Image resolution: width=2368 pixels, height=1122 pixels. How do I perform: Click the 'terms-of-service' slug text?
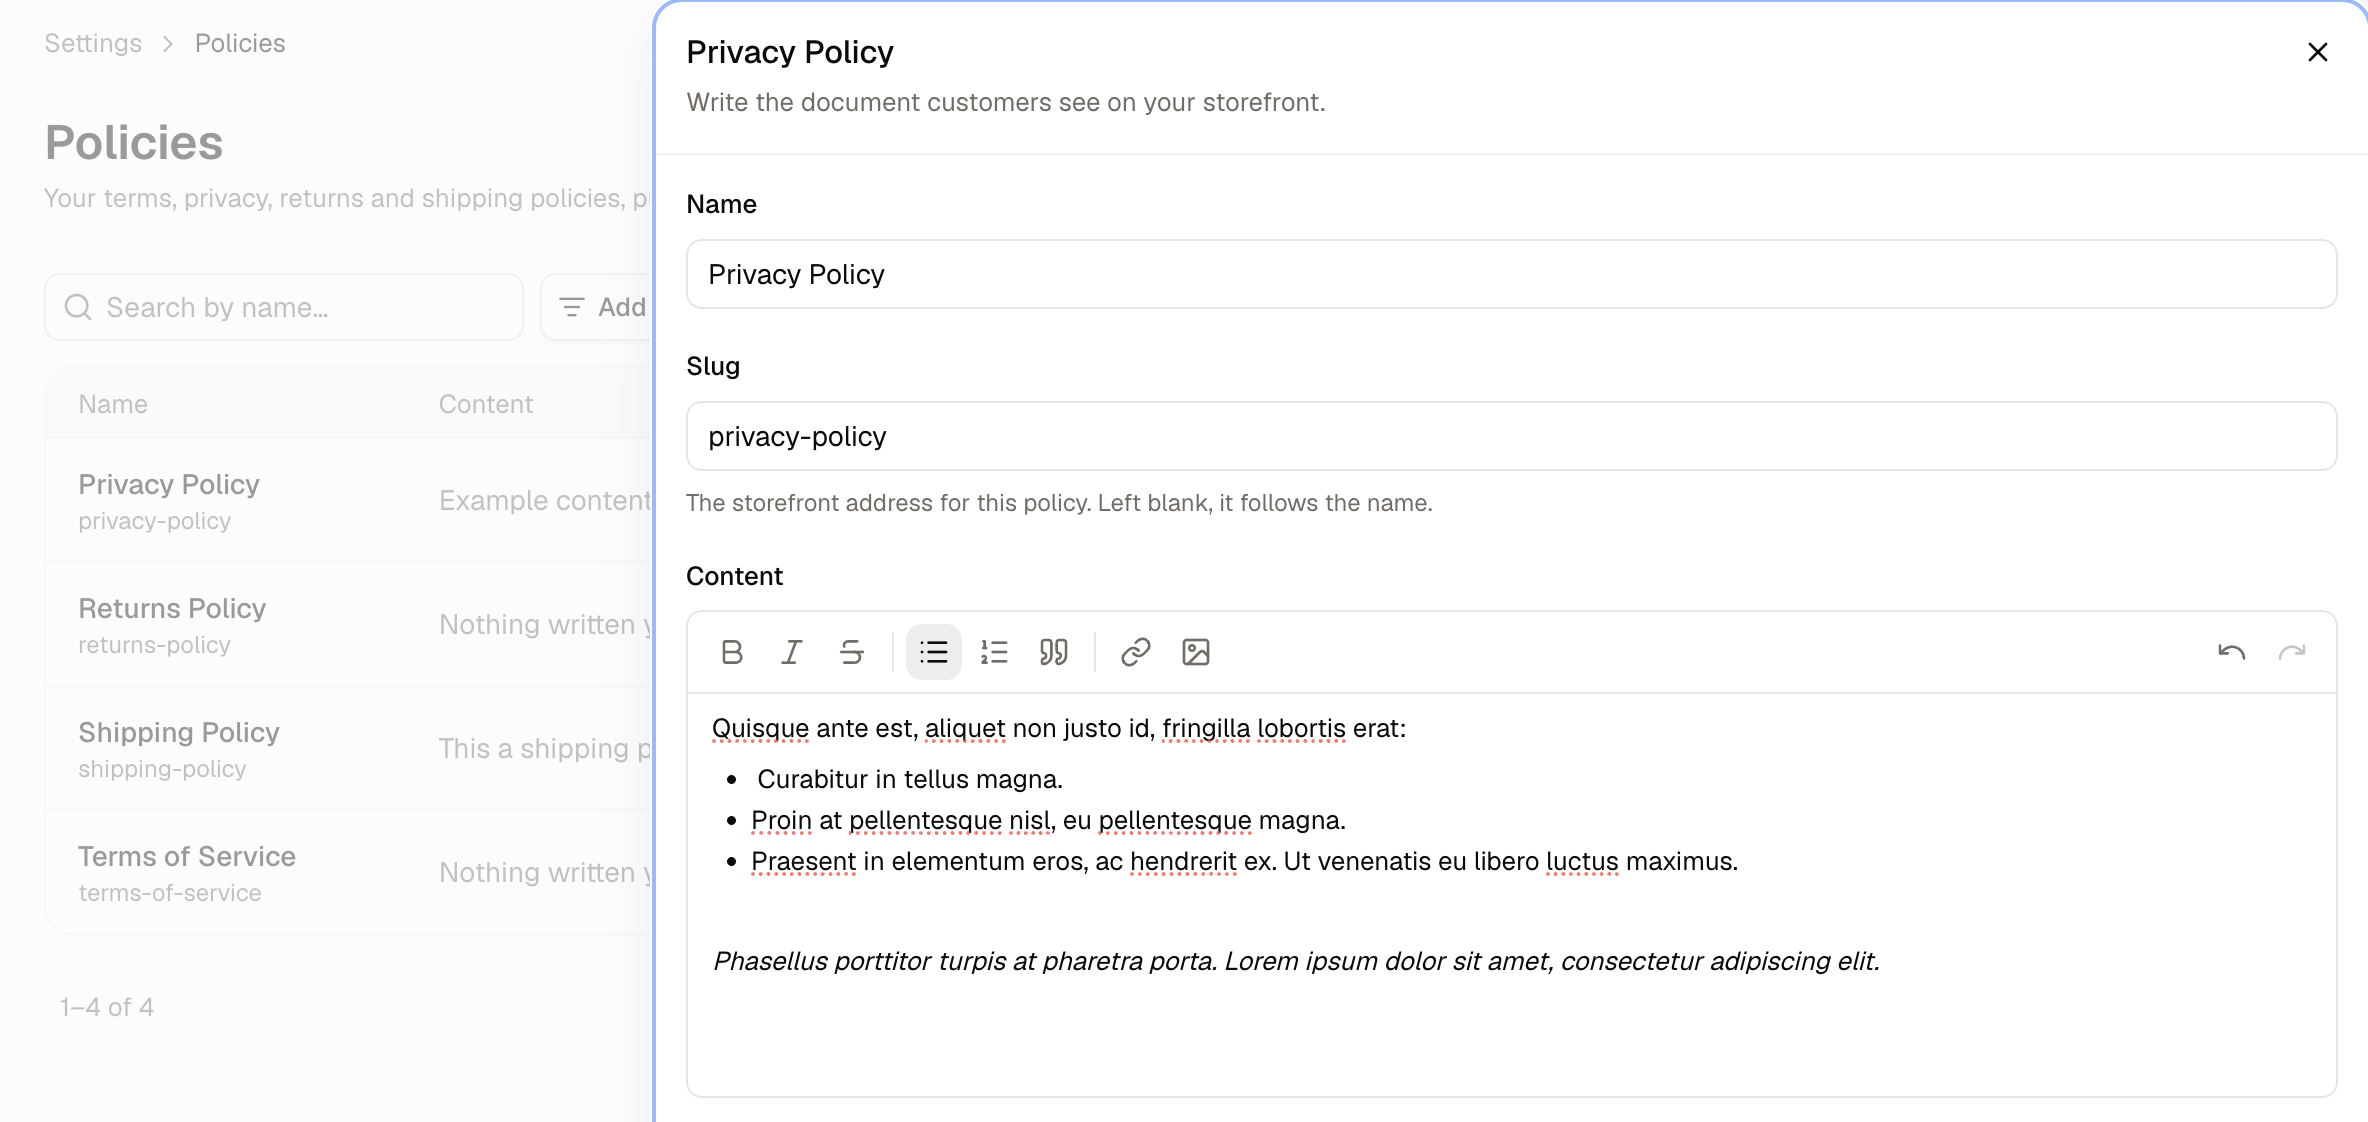pos(170,893)
